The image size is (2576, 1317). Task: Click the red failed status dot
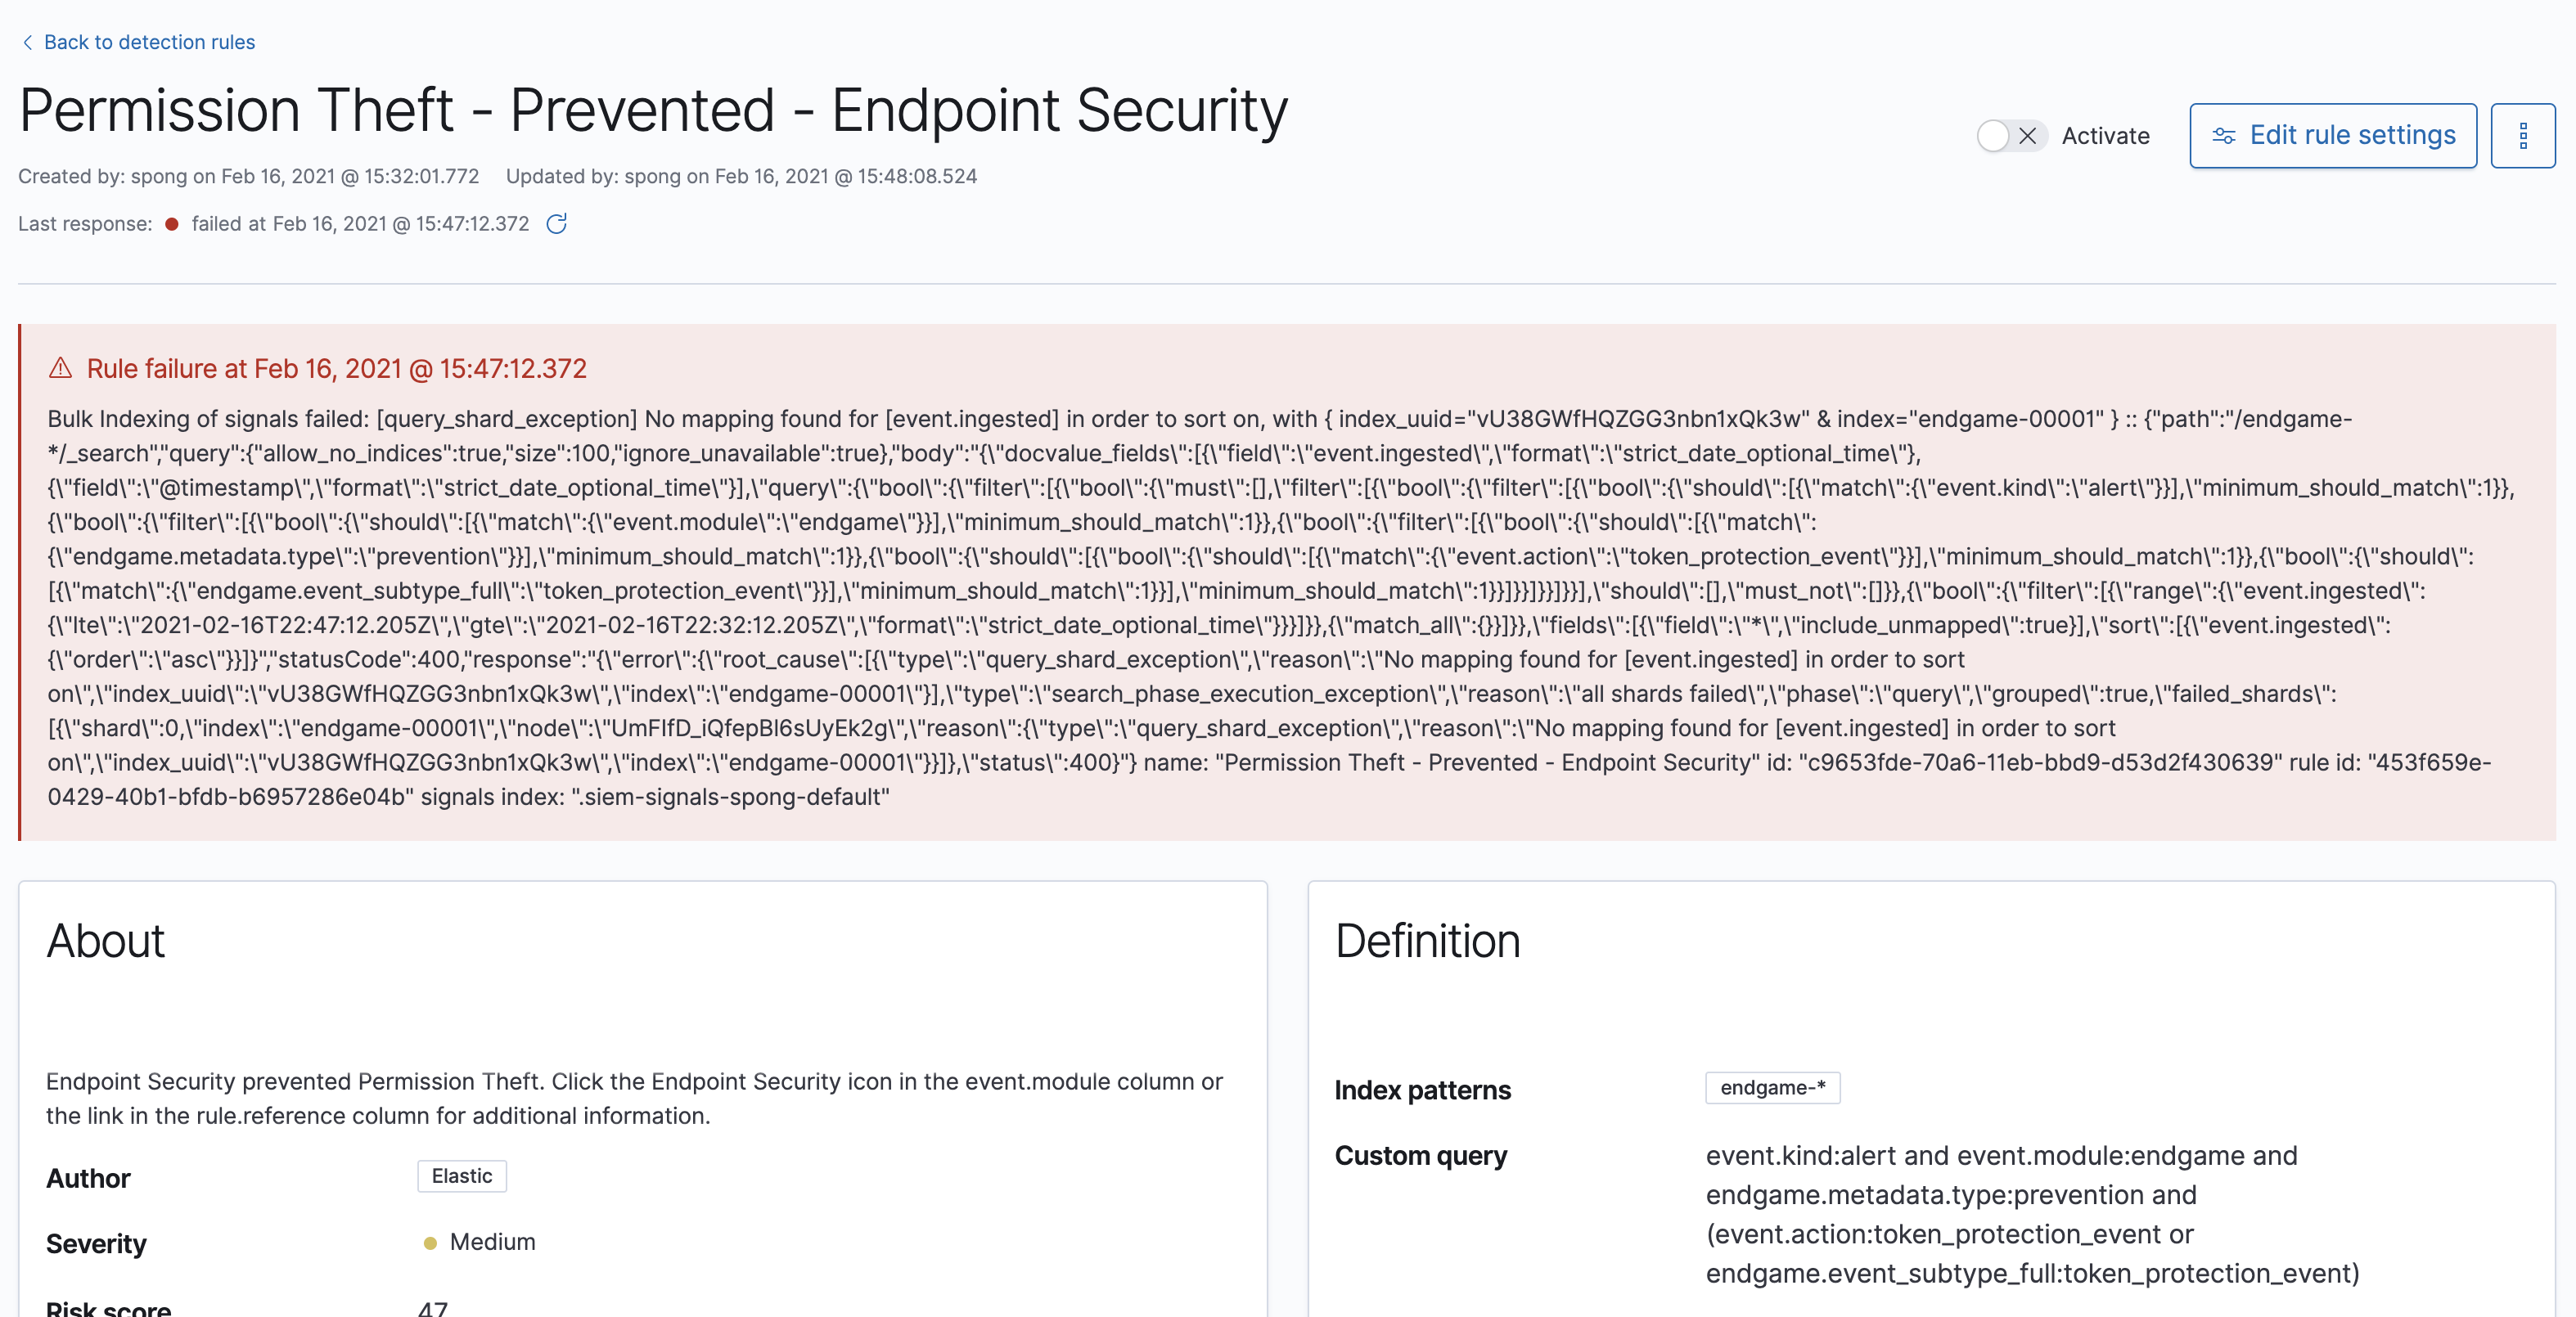pyautogui.click(x=171, y=224)
